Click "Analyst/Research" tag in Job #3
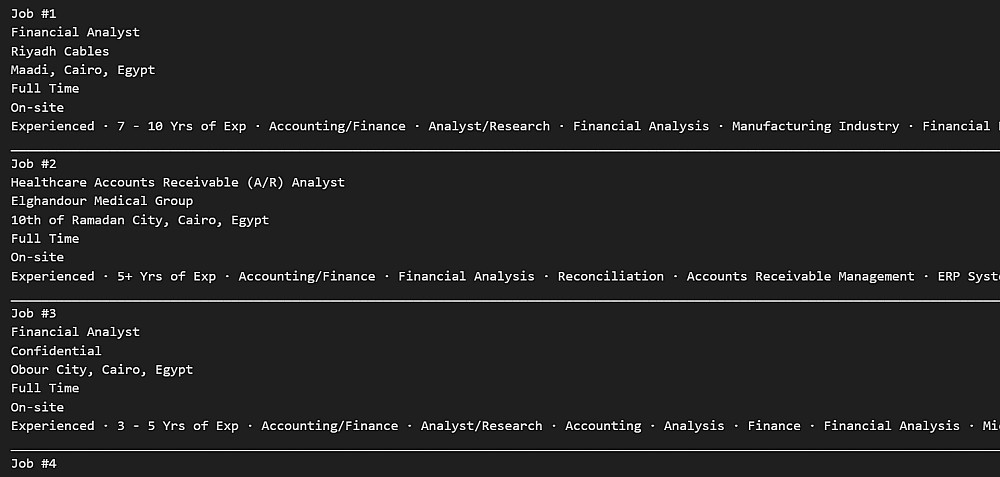1000x477 pixels. coord(481,426)
